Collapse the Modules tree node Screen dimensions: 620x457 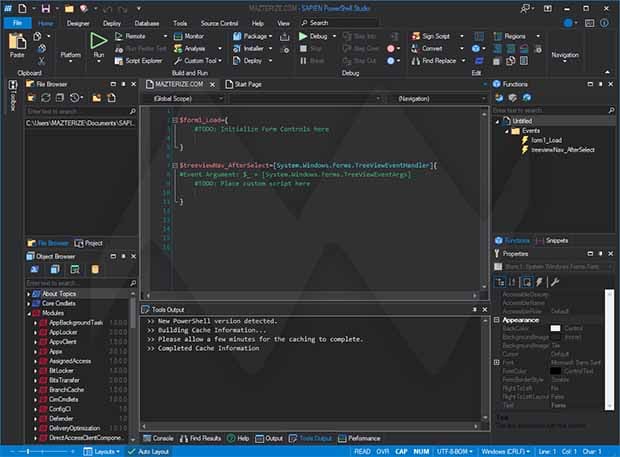(x=29, y=313)
